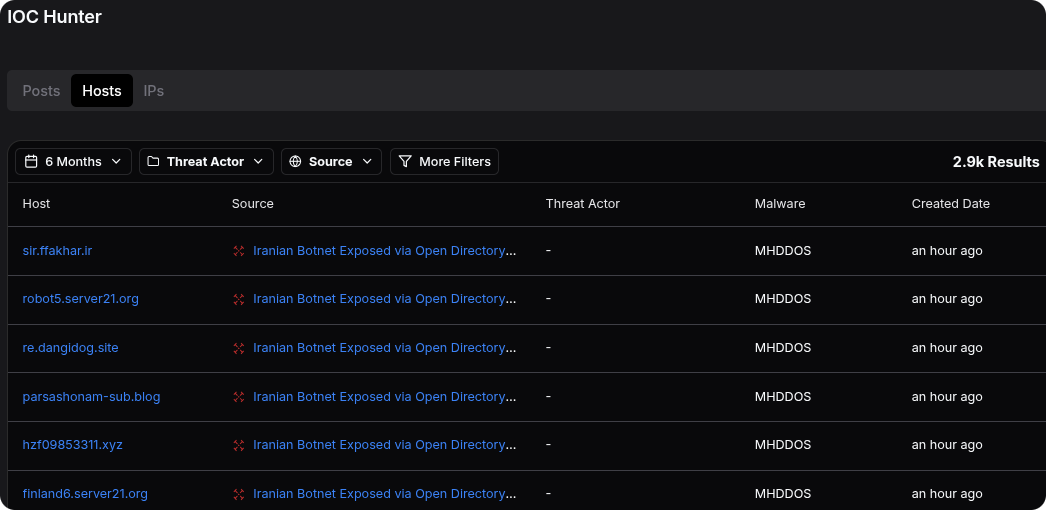Click MHDDOS in the robot5.server21.org row
This screenshot has height=510, width=1046.
pos(783,299)
